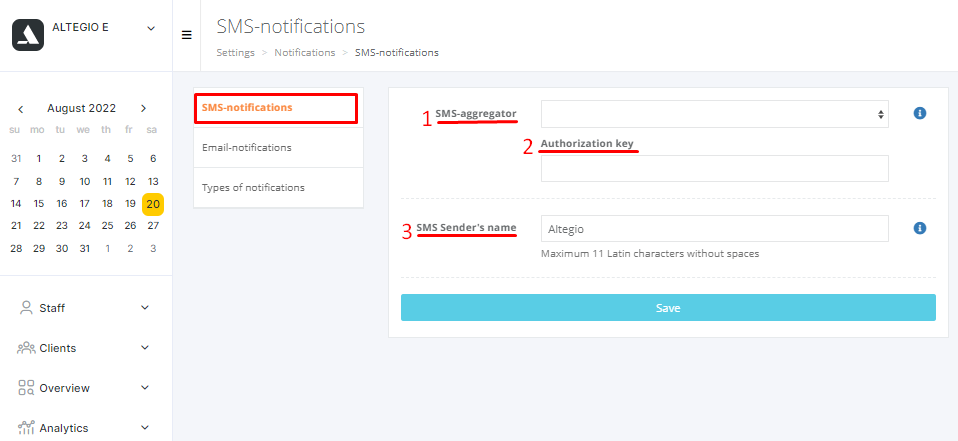The image size is (958, 441).
Task: Click info icon beside SMS Sender's name
Action: pos(920,229)
